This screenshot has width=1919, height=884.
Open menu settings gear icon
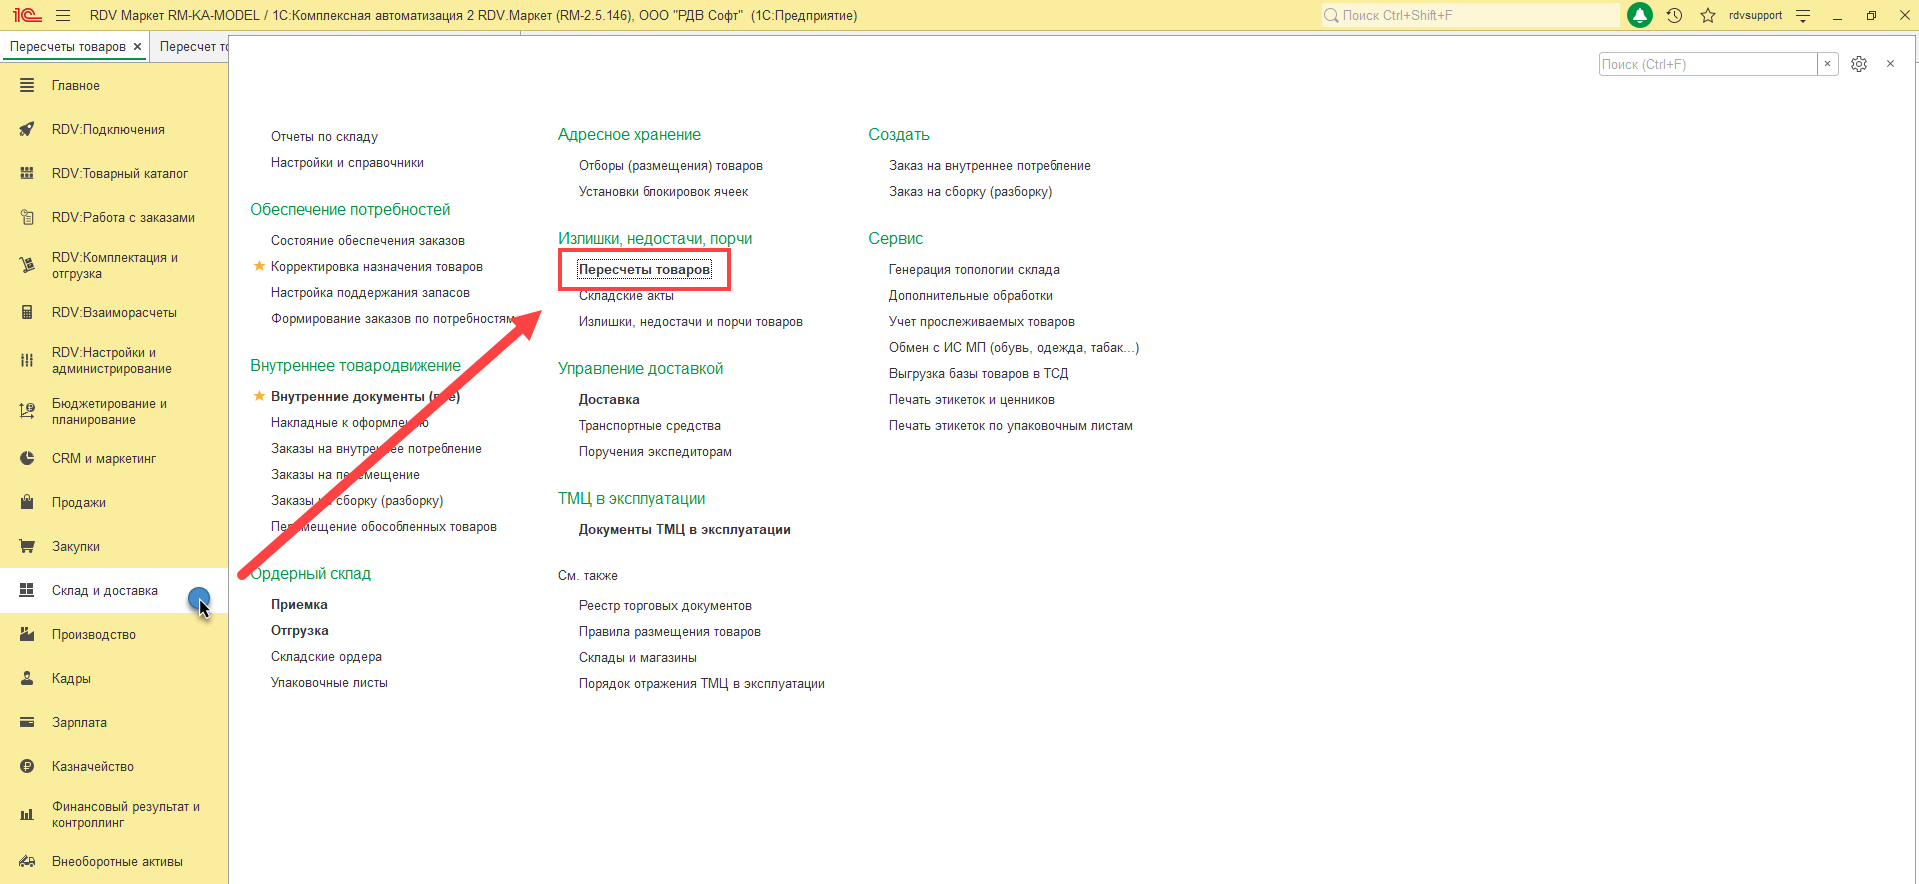(1859, 64)
